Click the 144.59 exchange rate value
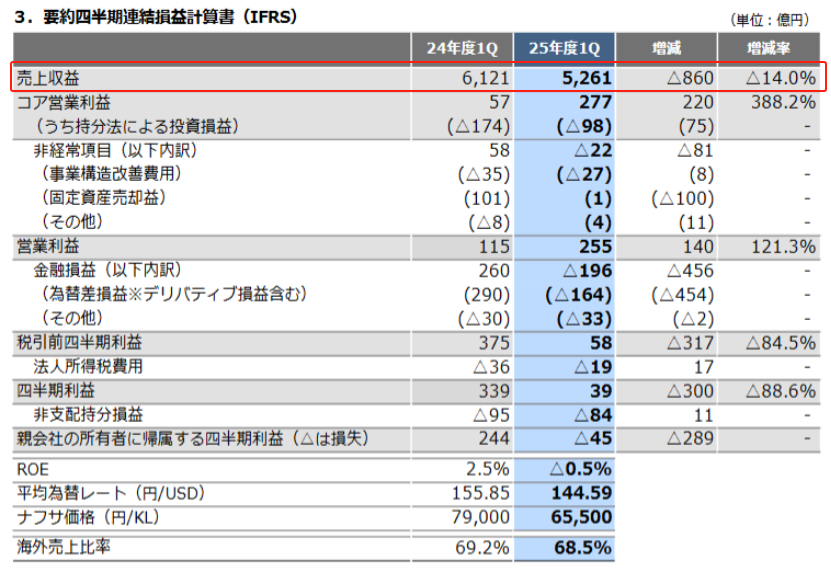This screenshot has width=831, height=573. point(582,493)
